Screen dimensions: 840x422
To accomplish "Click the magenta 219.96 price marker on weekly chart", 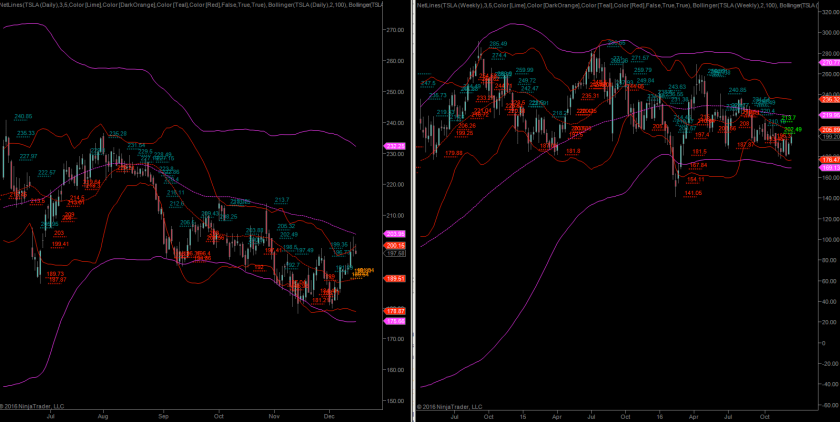I will [830, 115].
